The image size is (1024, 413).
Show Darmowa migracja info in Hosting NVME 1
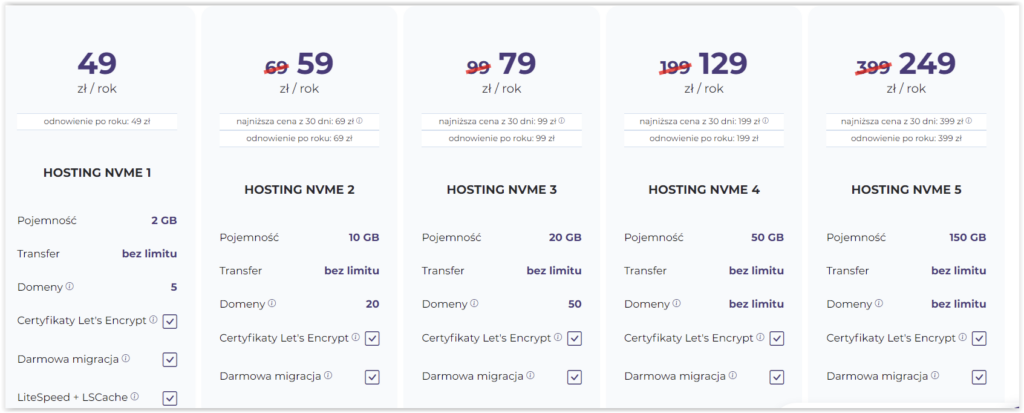[126, 358]
